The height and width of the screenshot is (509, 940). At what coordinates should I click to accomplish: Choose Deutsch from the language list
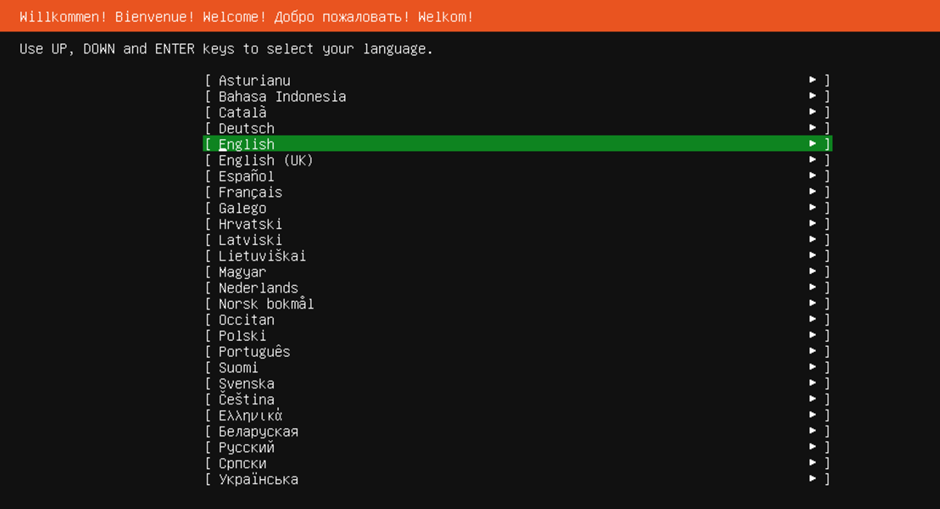246,128
